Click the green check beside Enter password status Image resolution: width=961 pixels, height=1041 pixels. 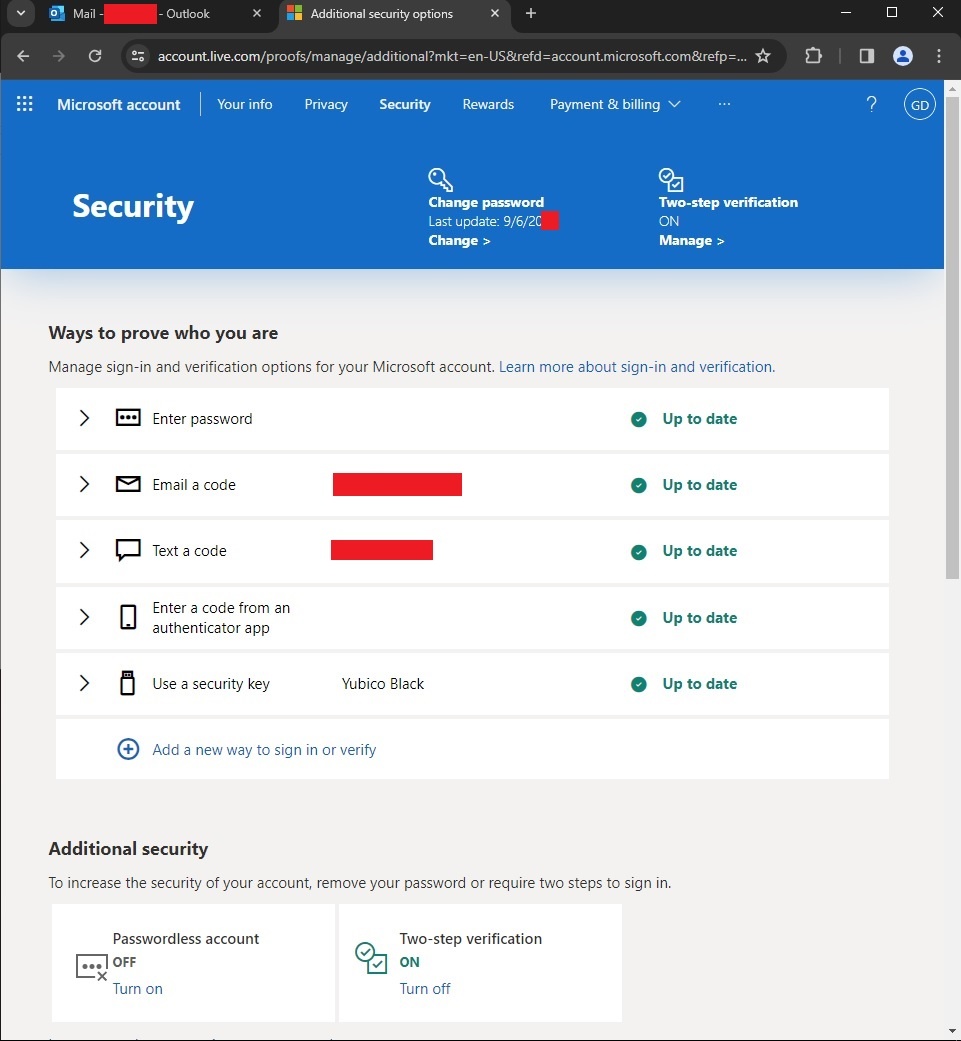[x=638, y=419]
